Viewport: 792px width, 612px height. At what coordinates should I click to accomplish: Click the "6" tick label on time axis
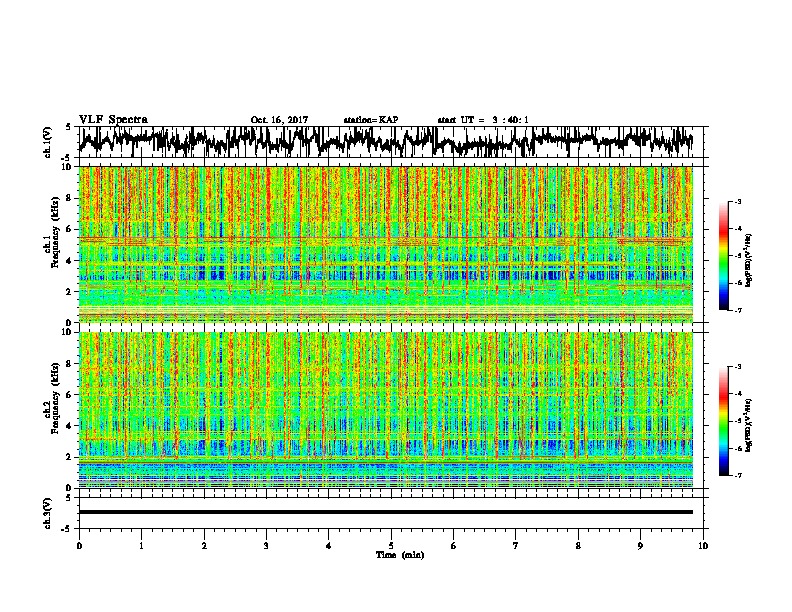tap(454, 546)
